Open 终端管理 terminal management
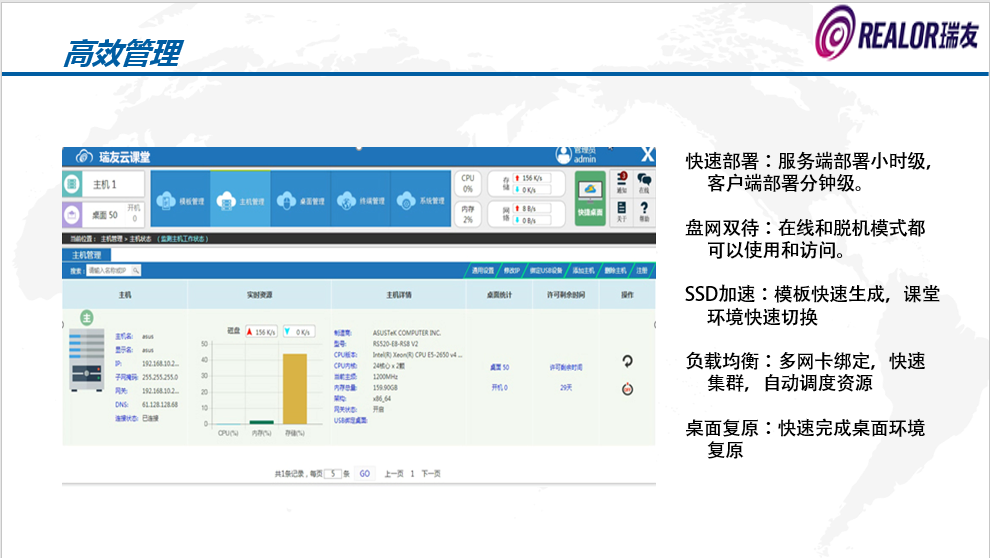This screenshot has height=558, width=990. tap(359, 200)
